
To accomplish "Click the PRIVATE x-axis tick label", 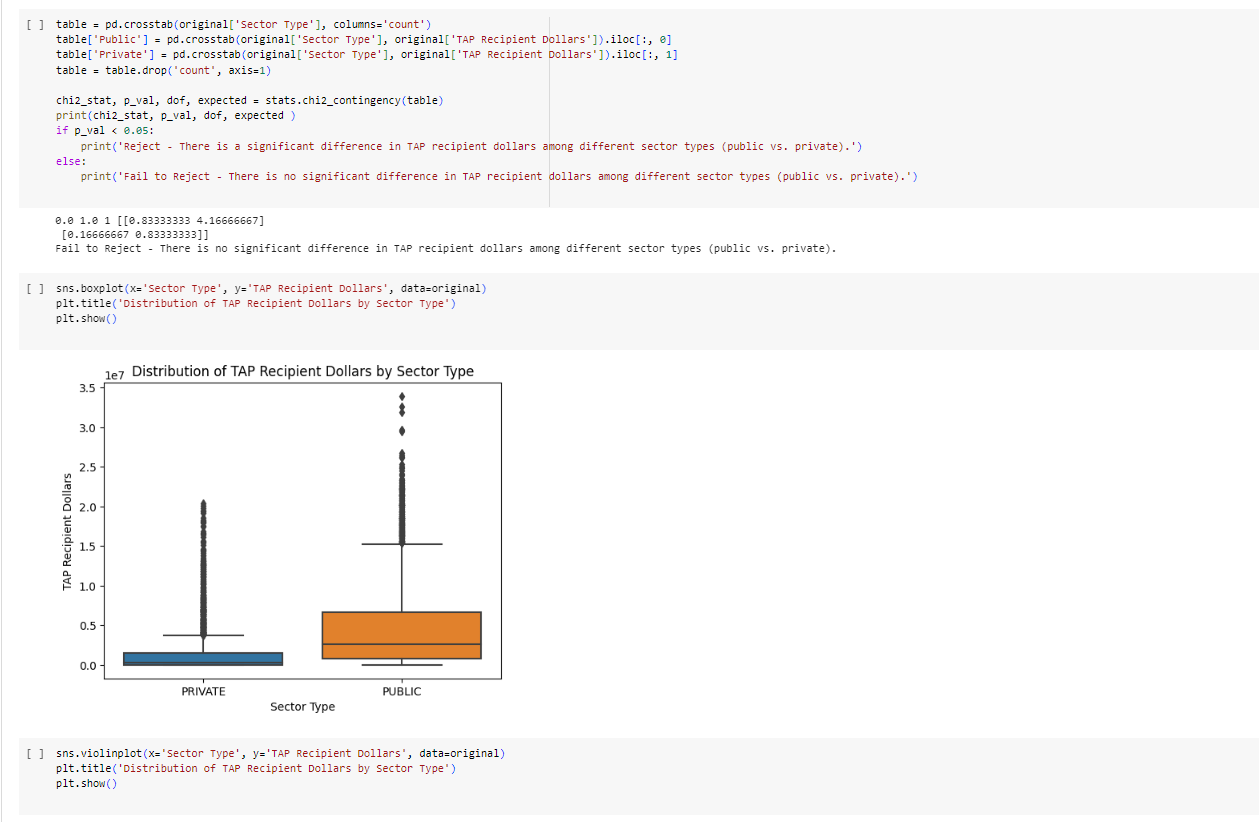I will pos(203,691).
